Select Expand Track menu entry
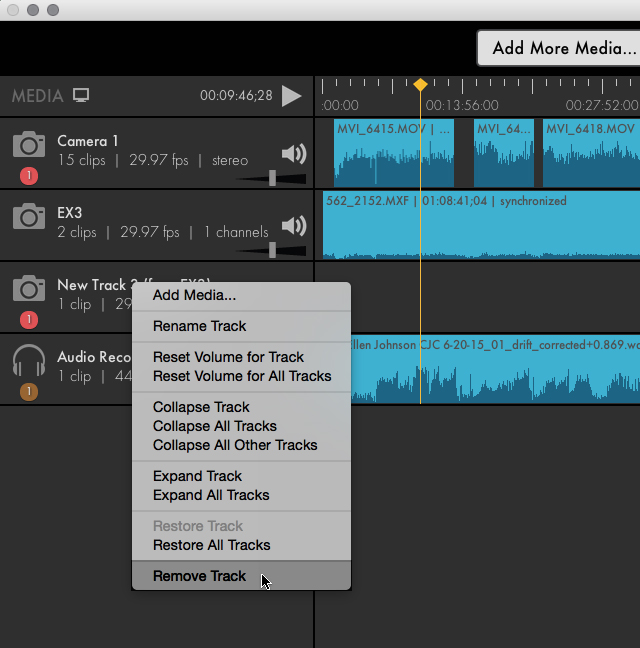The image size is (640, 648). coord(241,476)
